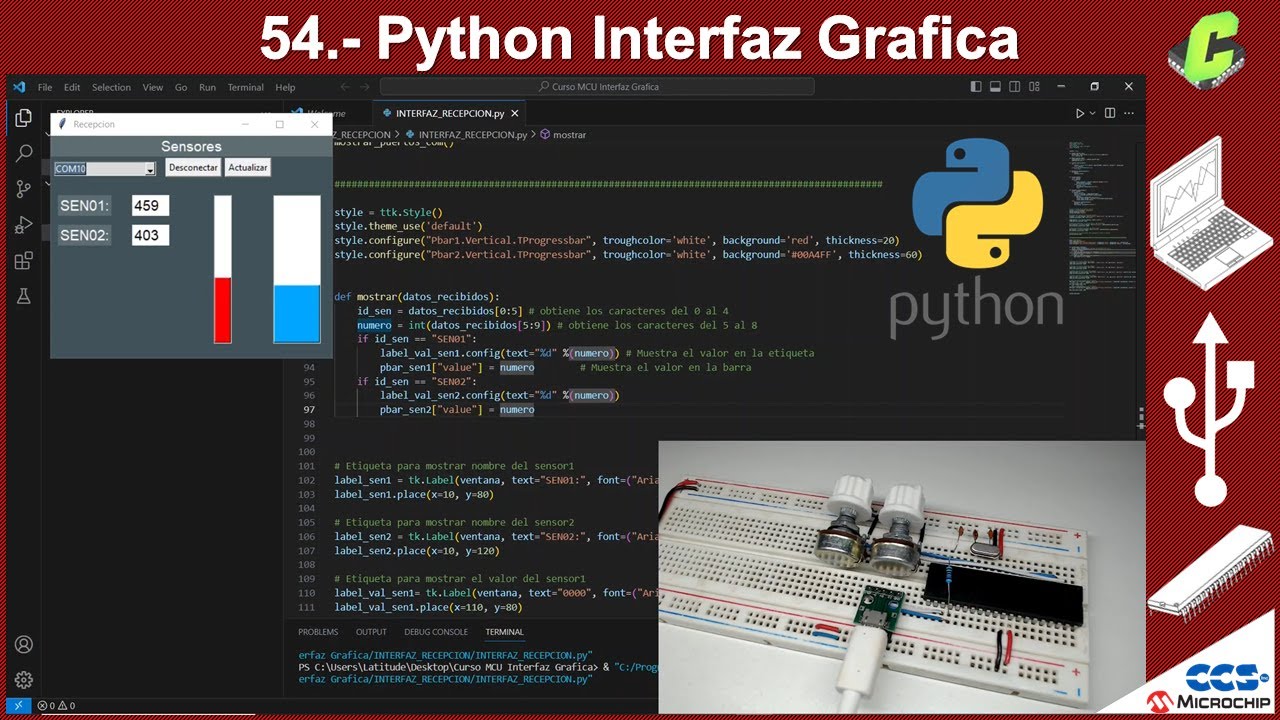Go forward with the navigation arrow

(x=366, y=87)
